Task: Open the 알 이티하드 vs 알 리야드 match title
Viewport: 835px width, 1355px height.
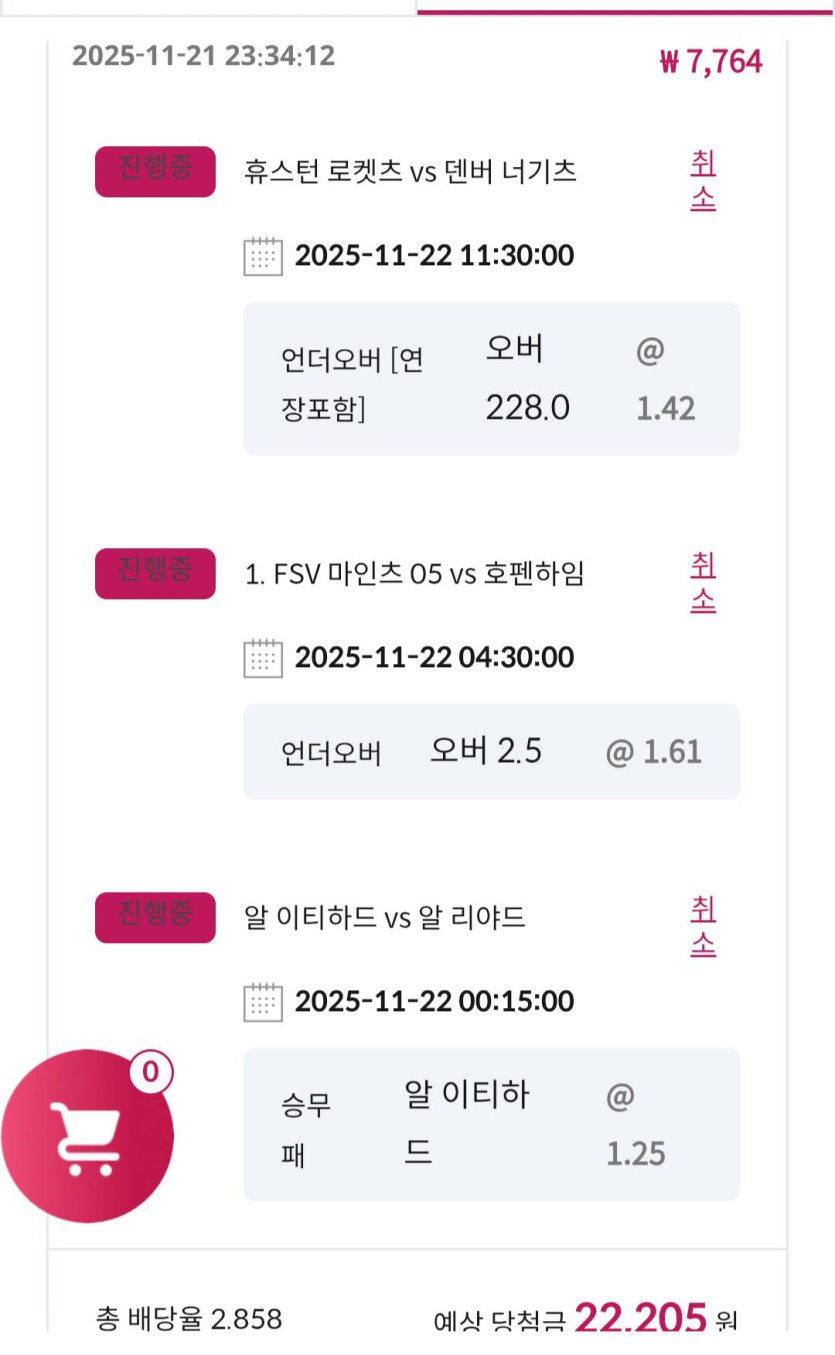Action: (x=385, y=917)
